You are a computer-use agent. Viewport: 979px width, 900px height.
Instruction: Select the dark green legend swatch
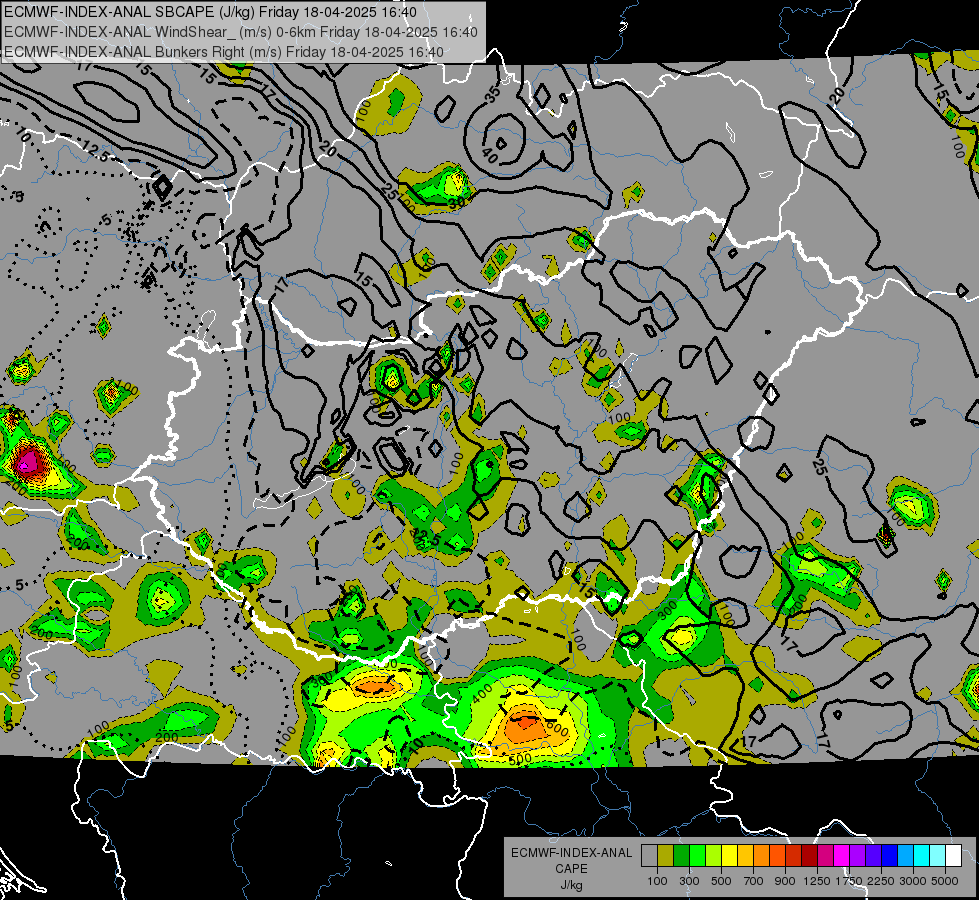[x=681, y=856]
